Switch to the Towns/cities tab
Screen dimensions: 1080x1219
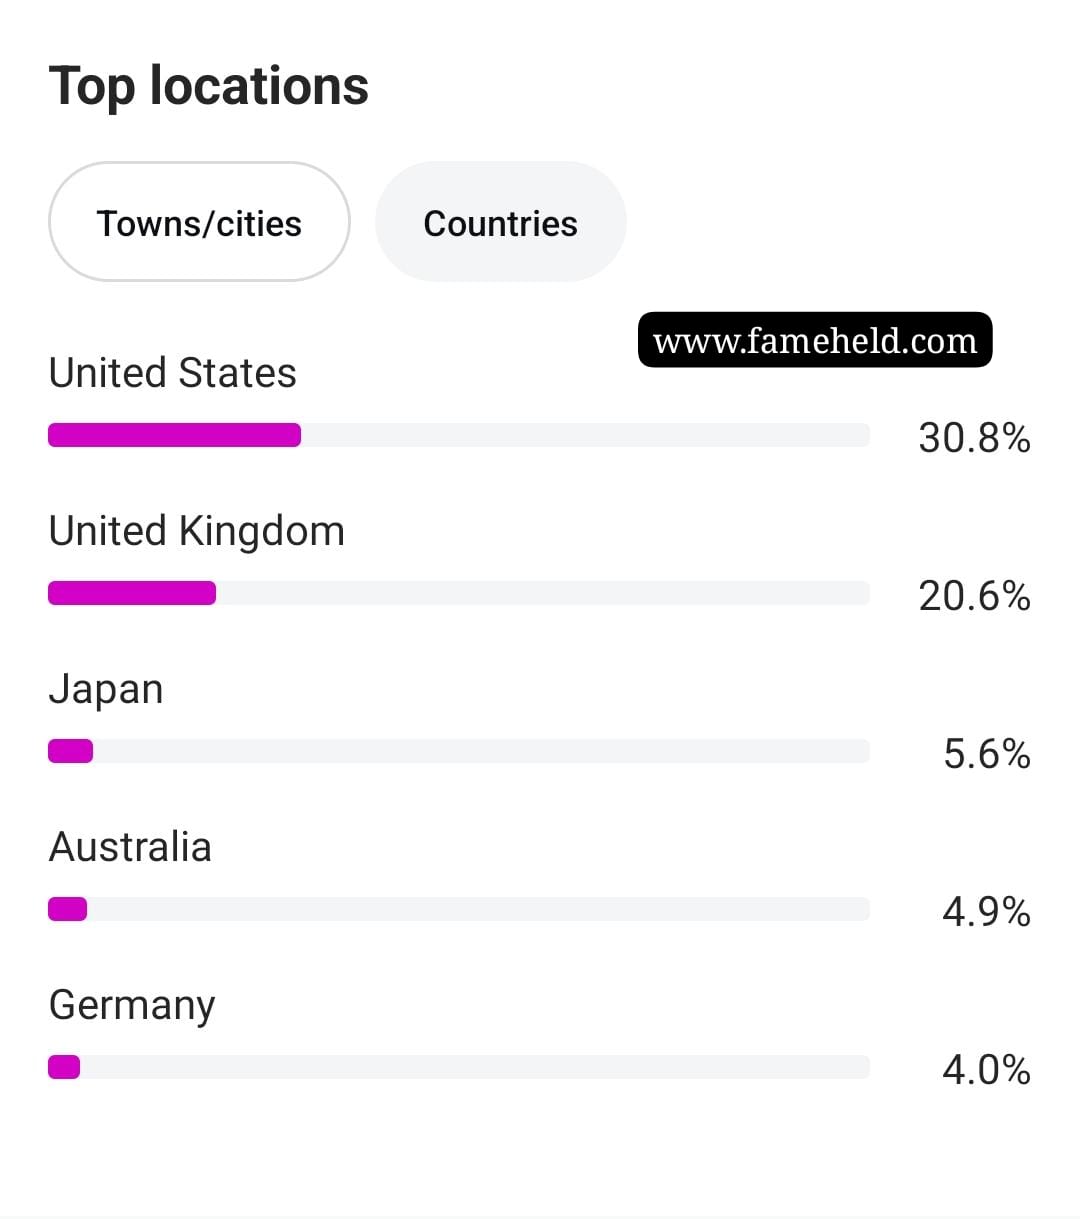tap(199, 222)
